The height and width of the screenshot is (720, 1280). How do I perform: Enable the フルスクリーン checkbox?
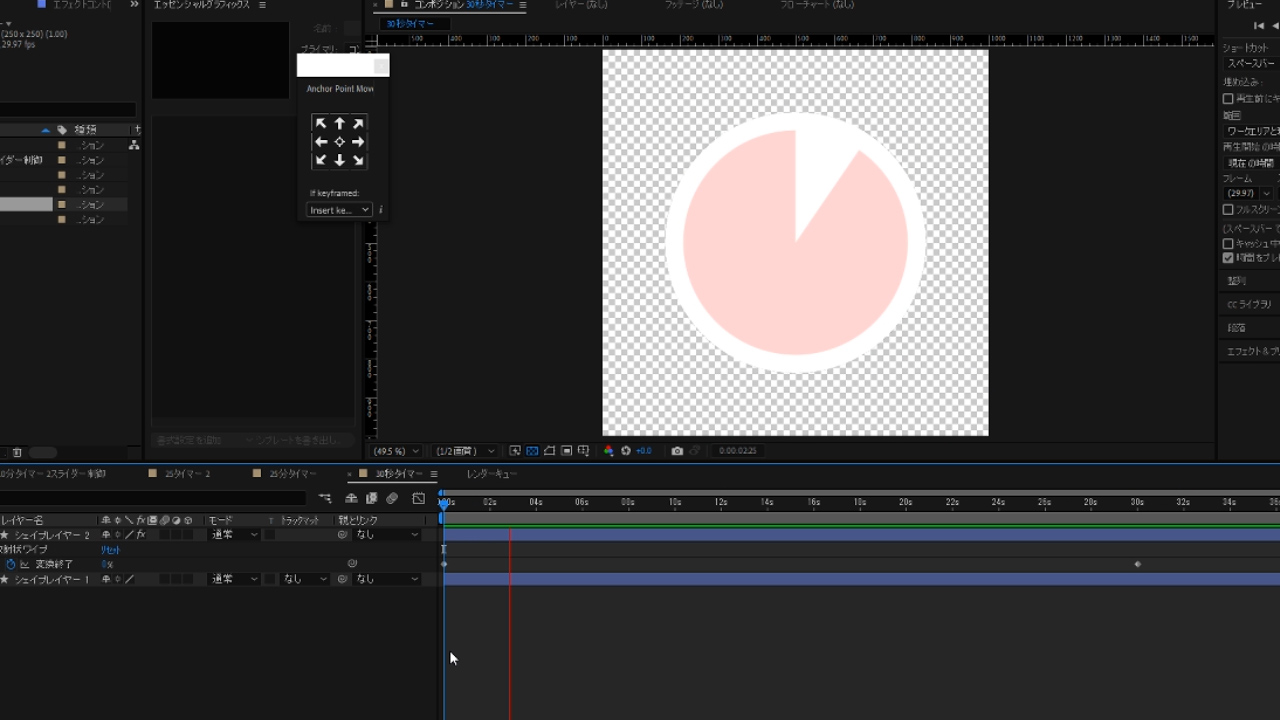coord(1228,210)
